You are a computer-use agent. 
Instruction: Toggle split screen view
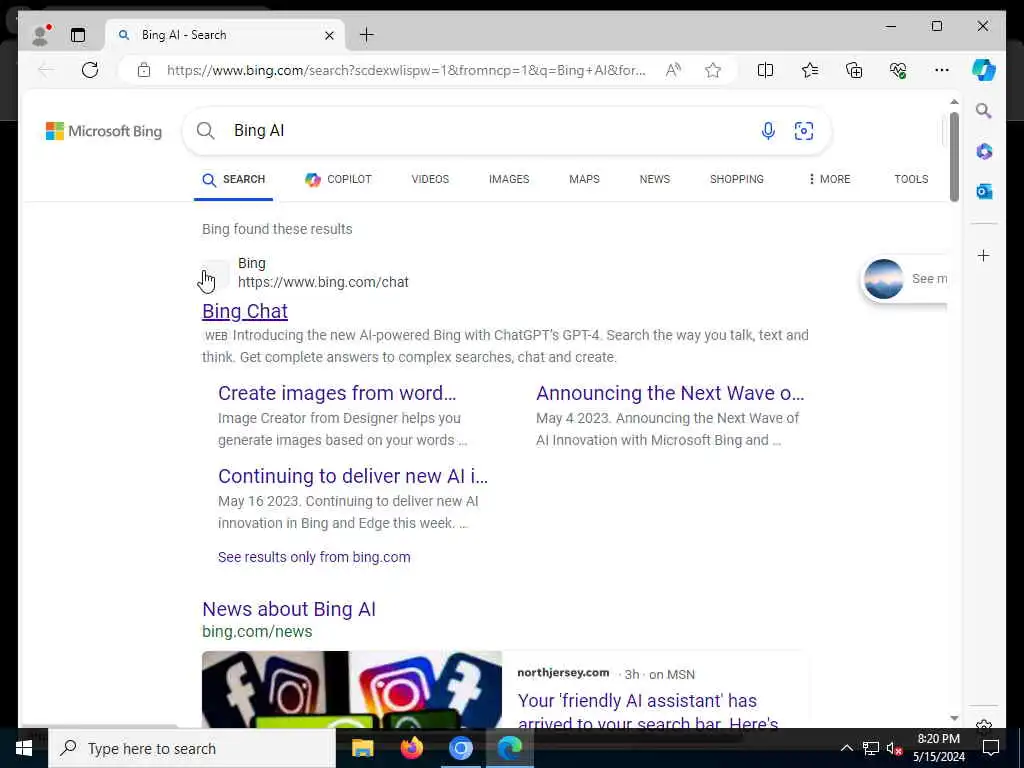click(765, 70)
